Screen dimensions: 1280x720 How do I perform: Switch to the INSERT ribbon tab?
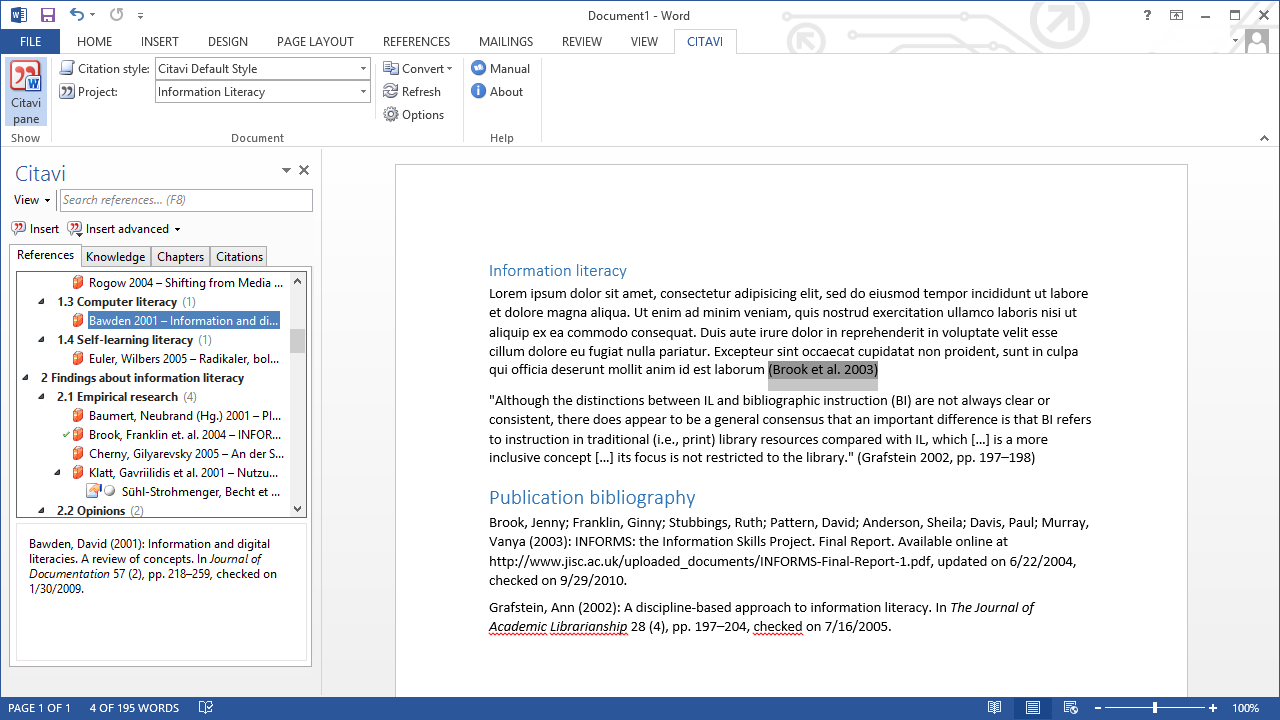click(x=160, y=41)
